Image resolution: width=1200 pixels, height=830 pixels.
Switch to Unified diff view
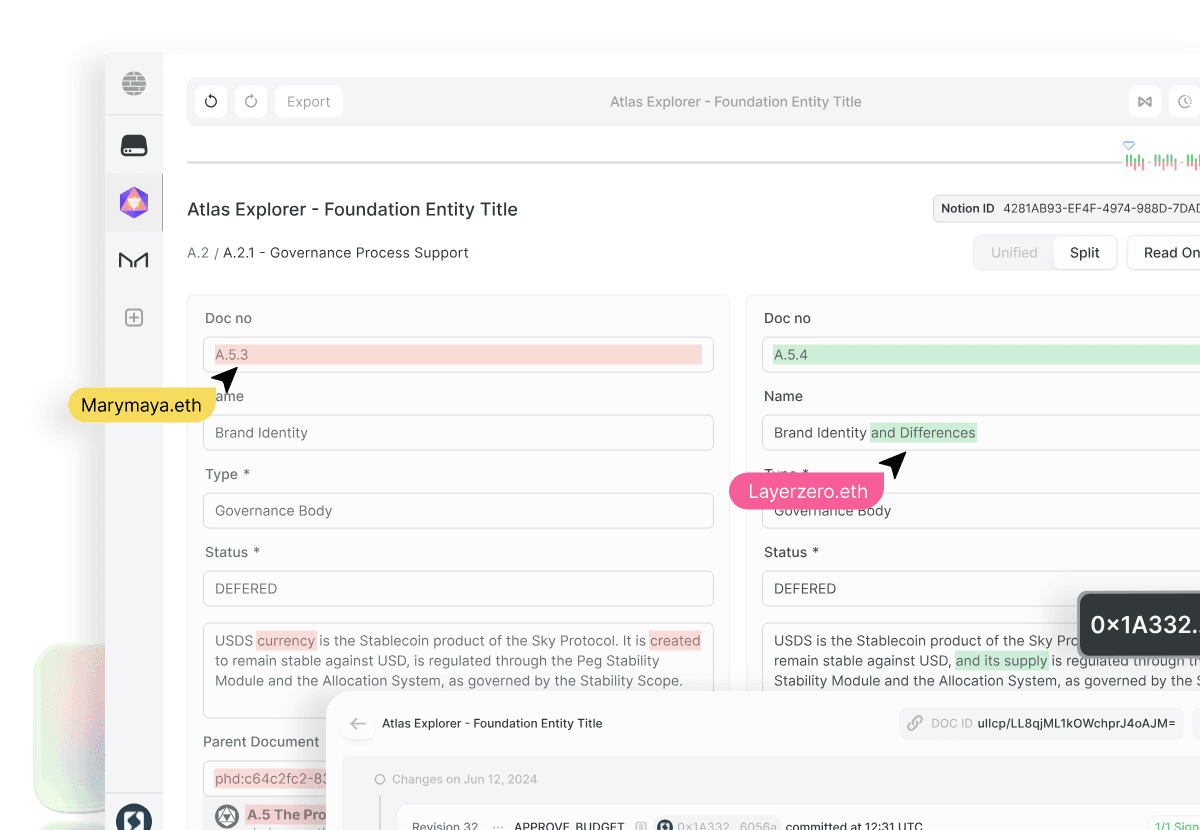pyautogui.click(x=1014, y=252)
